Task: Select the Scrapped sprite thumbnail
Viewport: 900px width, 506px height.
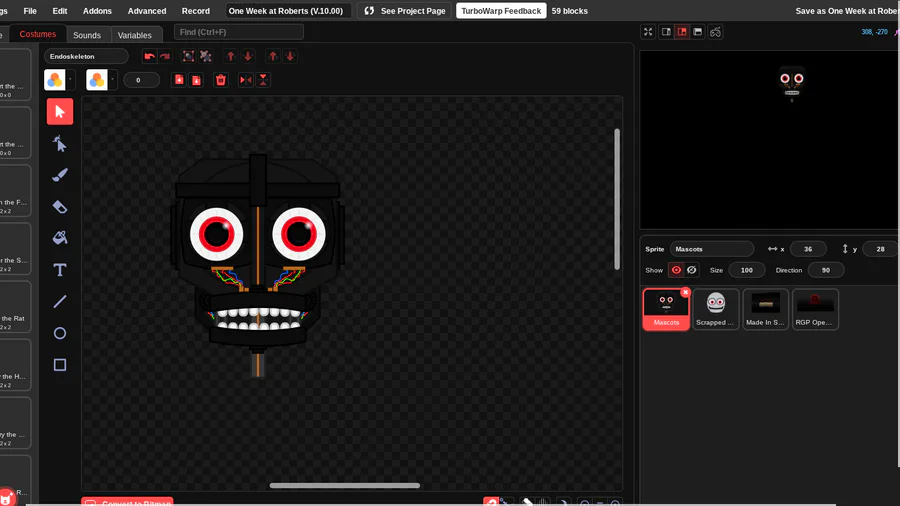Action: point(716,309)
